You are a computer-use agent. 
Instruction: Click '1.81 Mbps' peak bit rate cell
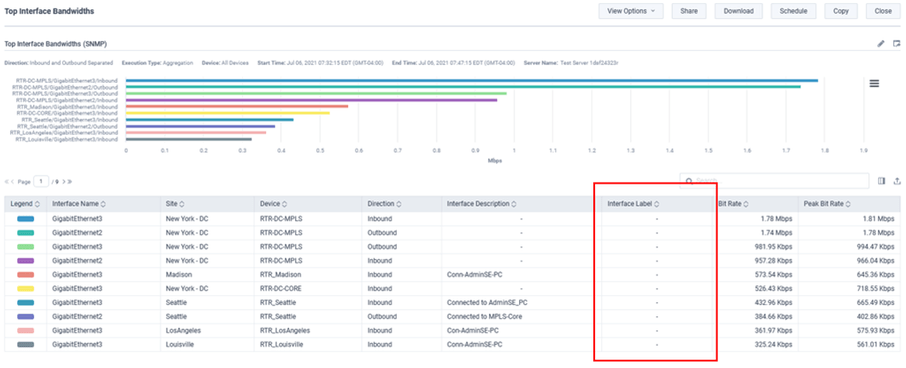[878, 219]
